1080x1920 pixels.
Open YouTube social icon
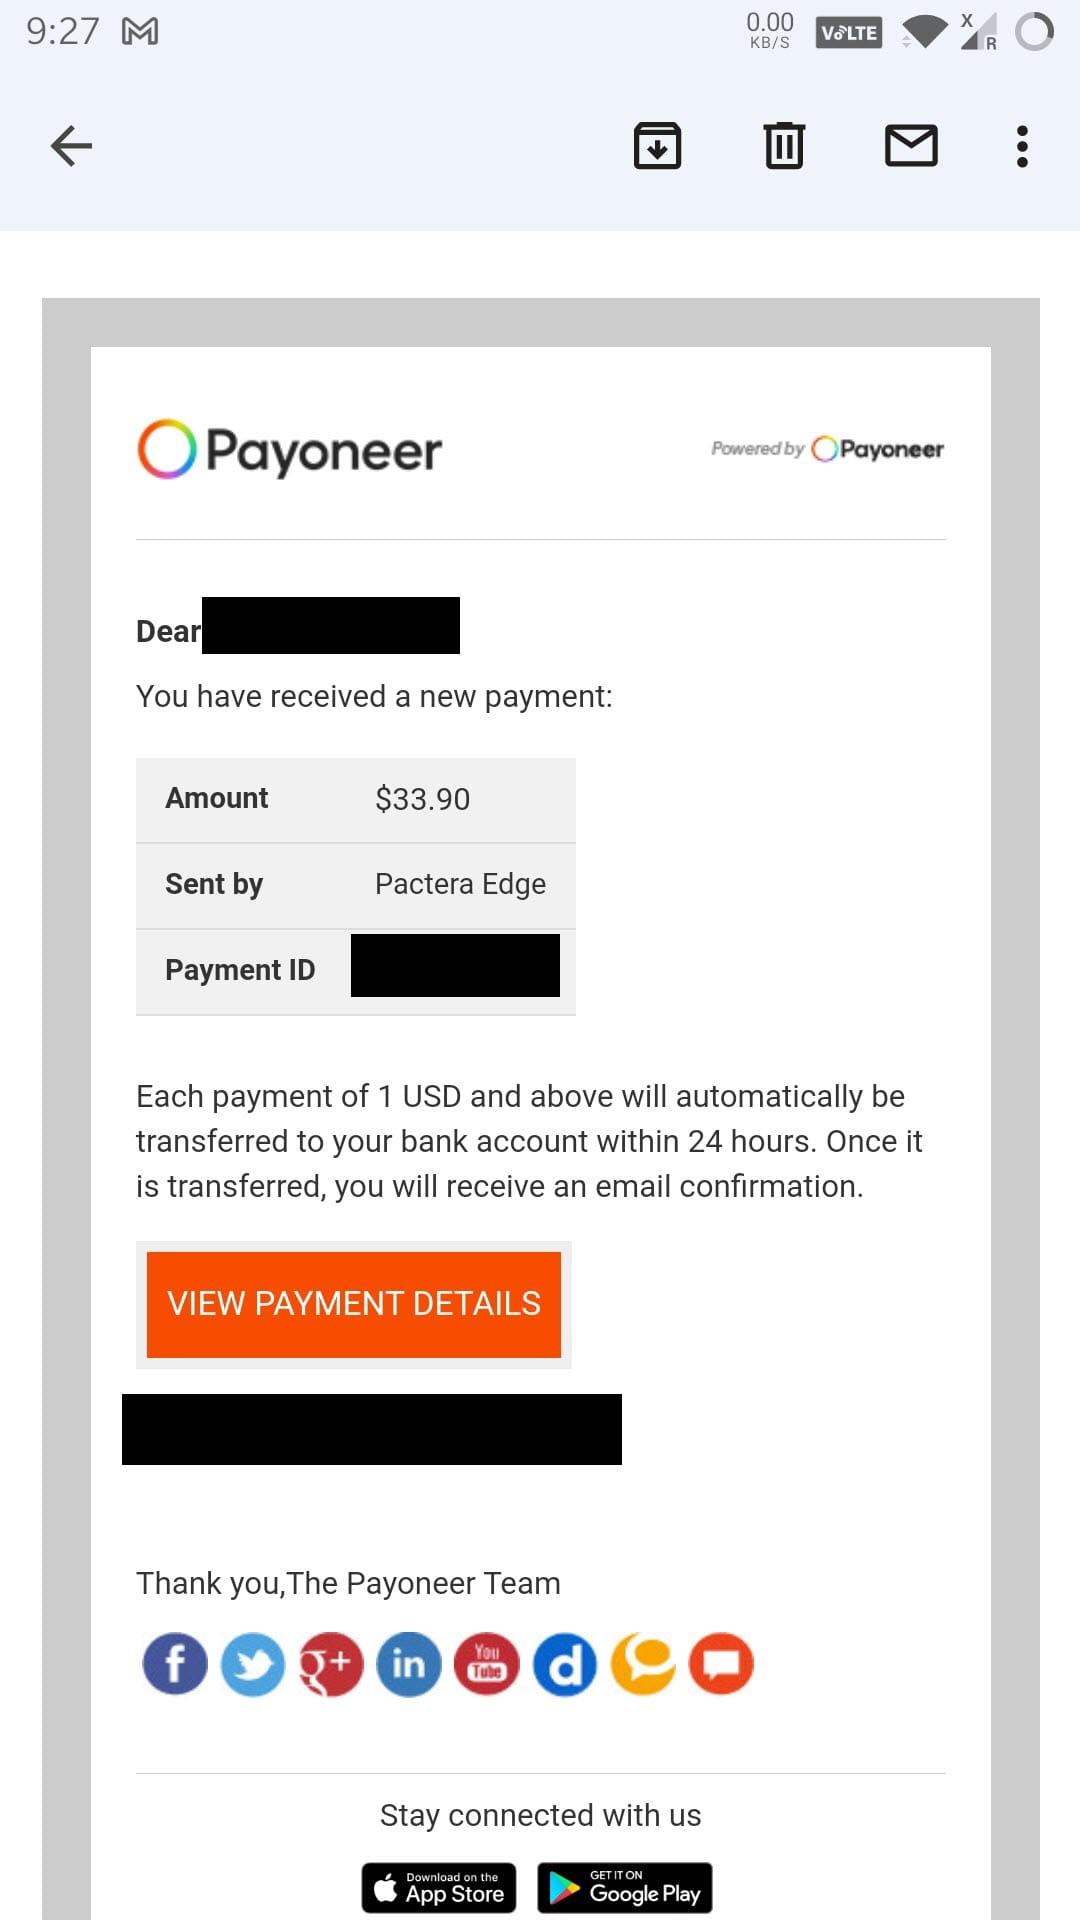[487, 1664]
